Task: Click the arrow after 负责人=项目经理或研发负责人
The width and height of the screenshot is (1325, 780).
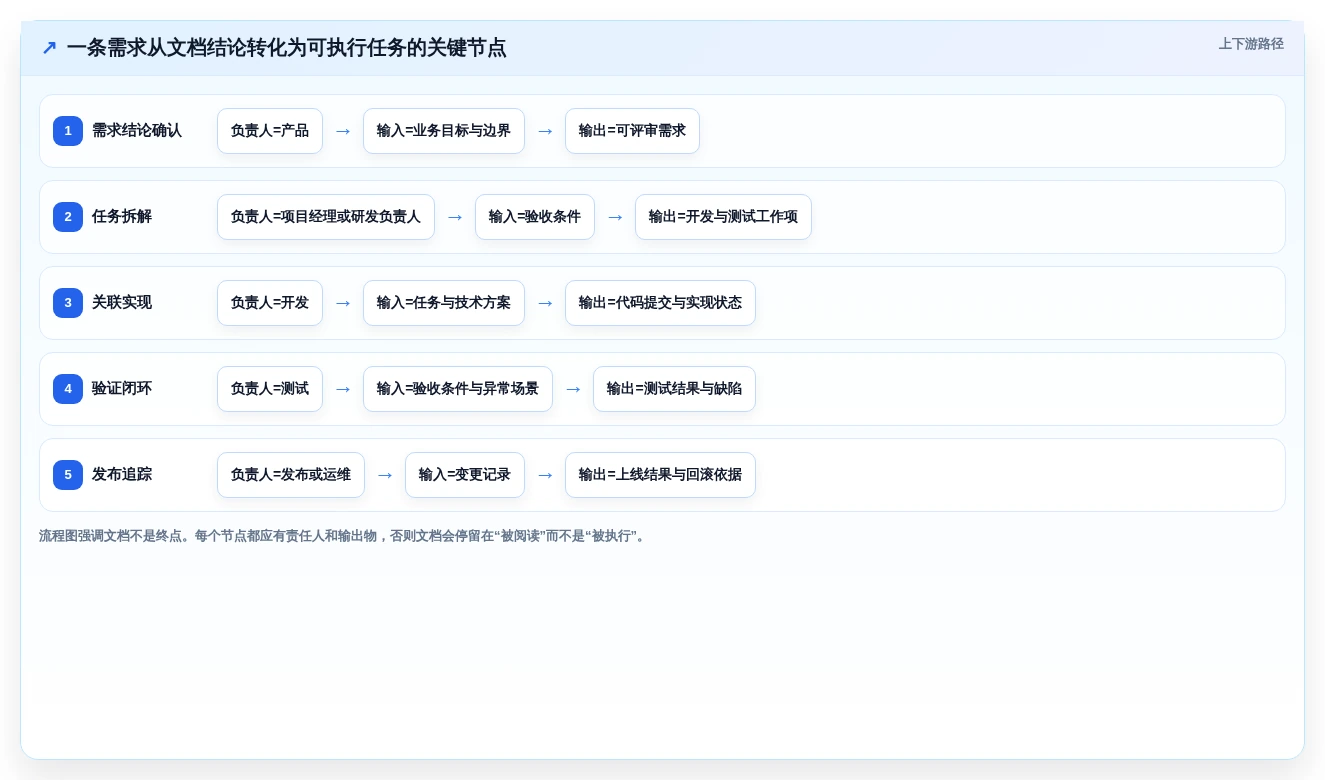Action: pos(455,217)
